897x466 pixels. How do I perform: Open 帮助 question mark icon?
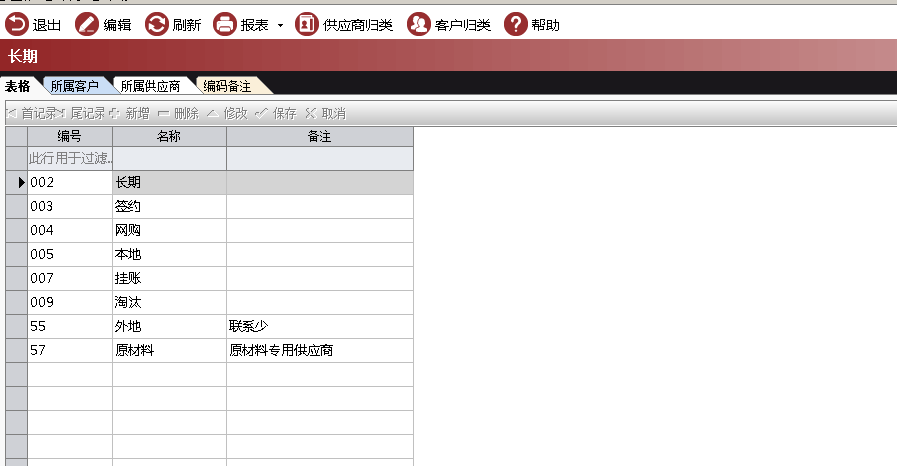click(x=515, y=25)
